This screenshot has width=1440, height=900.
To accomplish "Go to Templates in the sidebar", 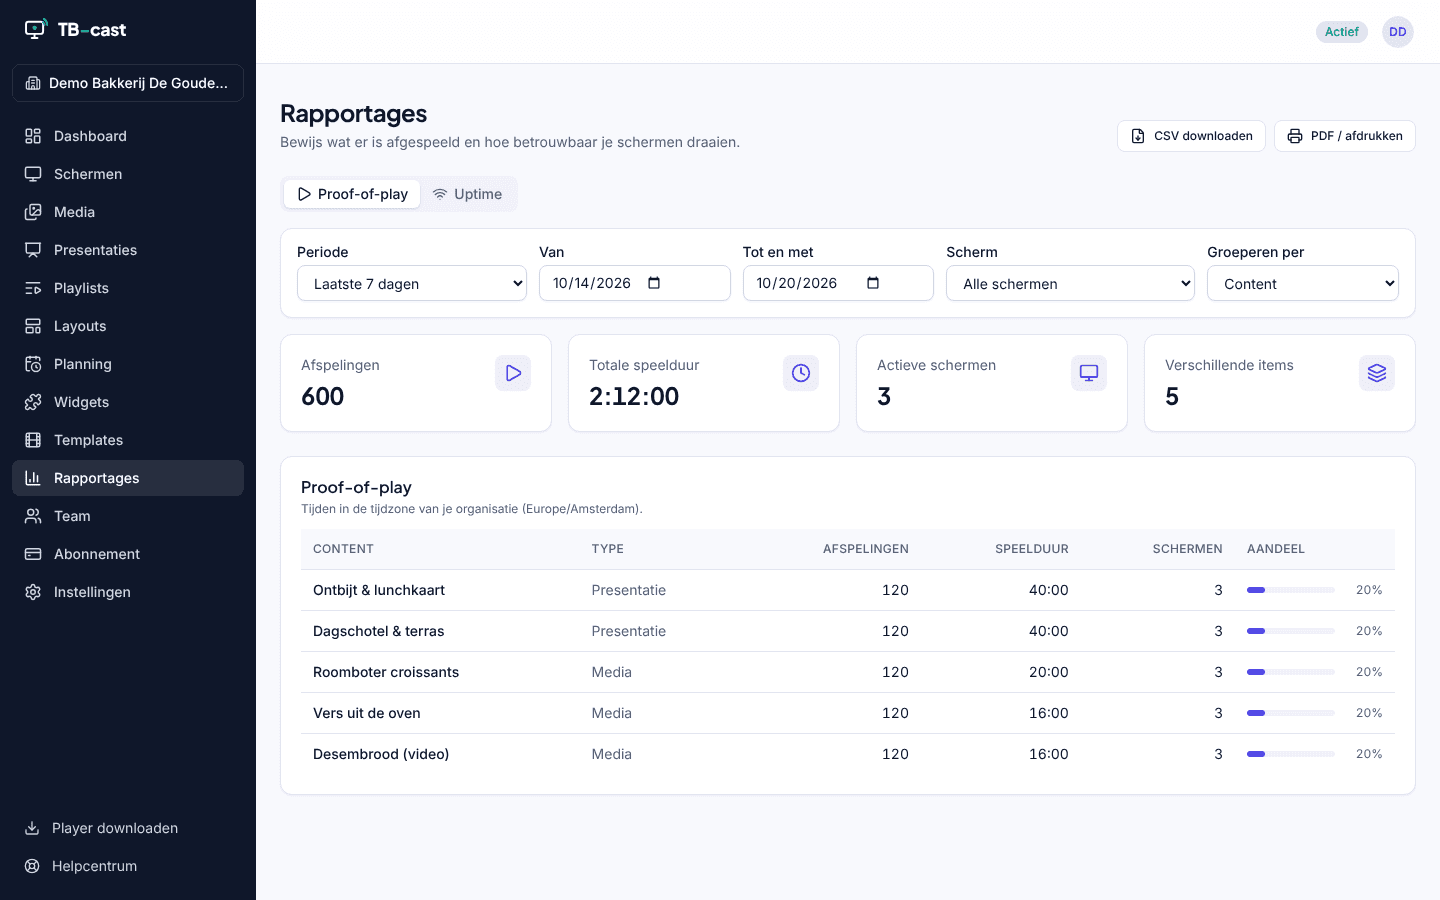I will [x=128, y=440].
